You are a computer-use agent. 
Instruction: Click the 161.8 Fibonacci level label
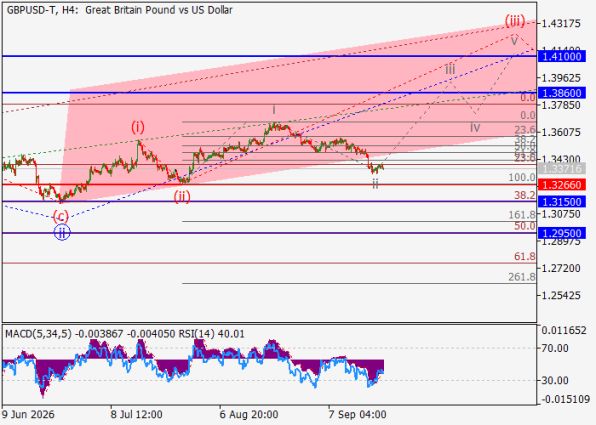click(522, 215)
